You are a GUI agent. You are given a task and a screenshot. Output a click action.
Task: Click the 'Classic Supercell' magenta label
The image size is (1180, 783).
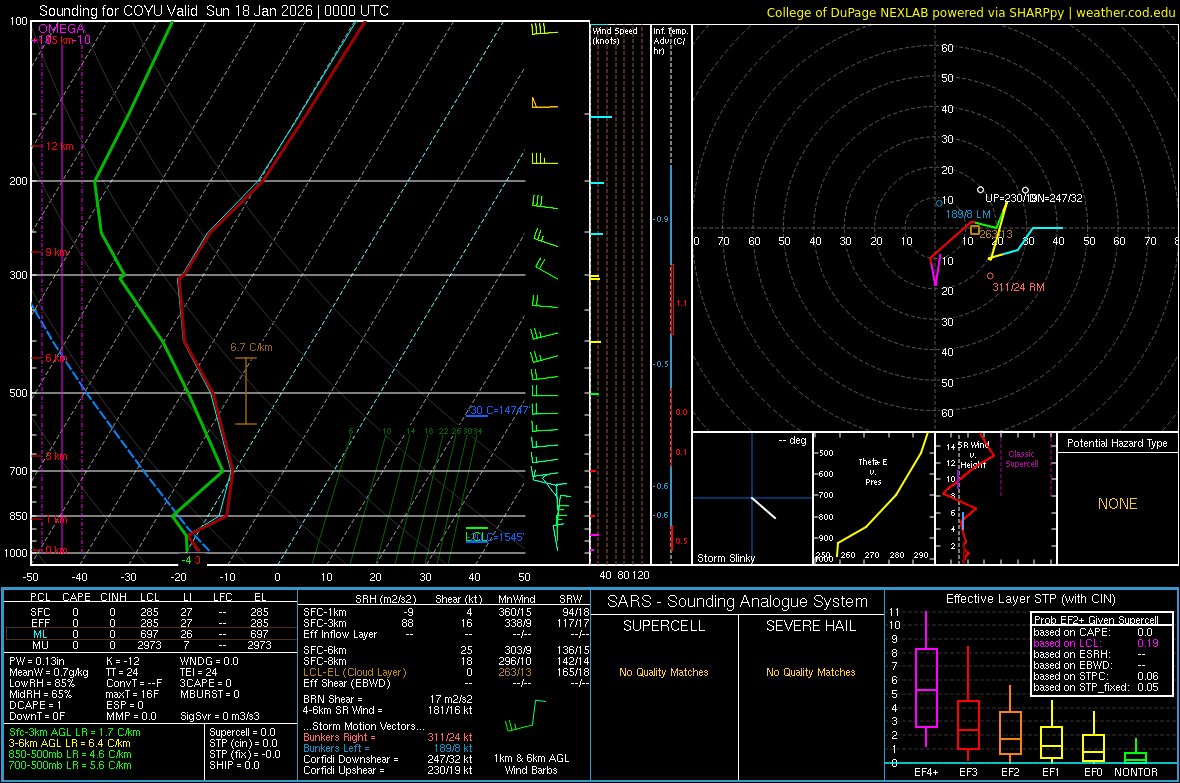[x=1021, y=459]
